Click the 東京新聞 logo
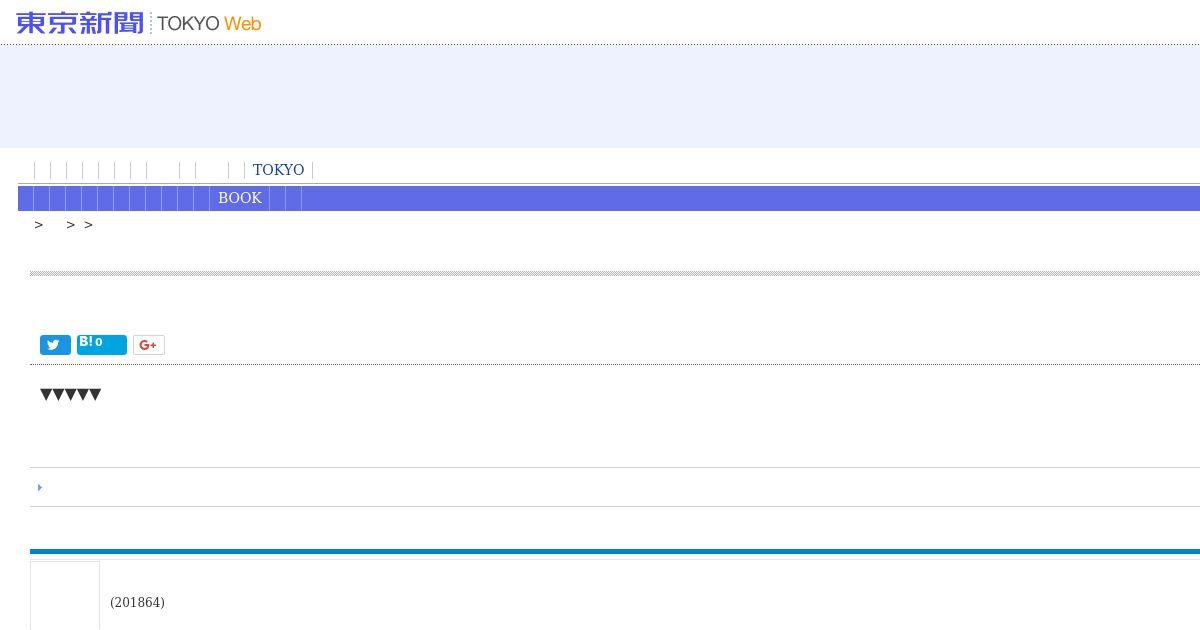The image size is (1200, 630). [x=80, y=23]
